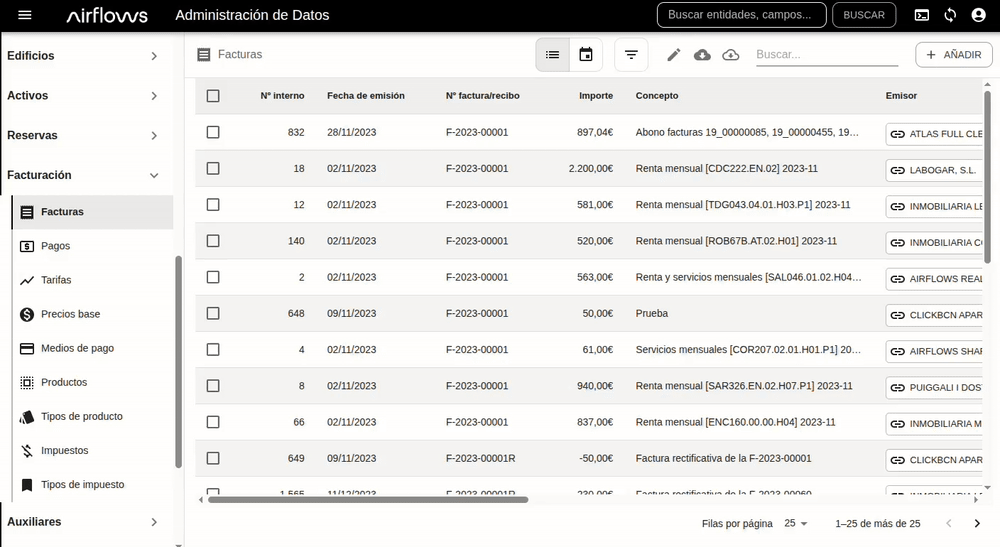Screen dimensions: 1000x547
Task: Expand the Edificios section
Action: [x=86, y=56]
